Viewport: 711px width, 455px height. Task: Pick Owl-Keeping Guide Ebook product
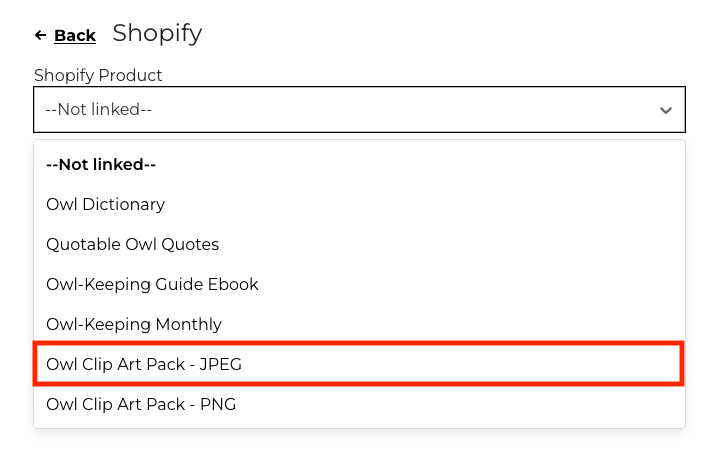click(359, 284)
